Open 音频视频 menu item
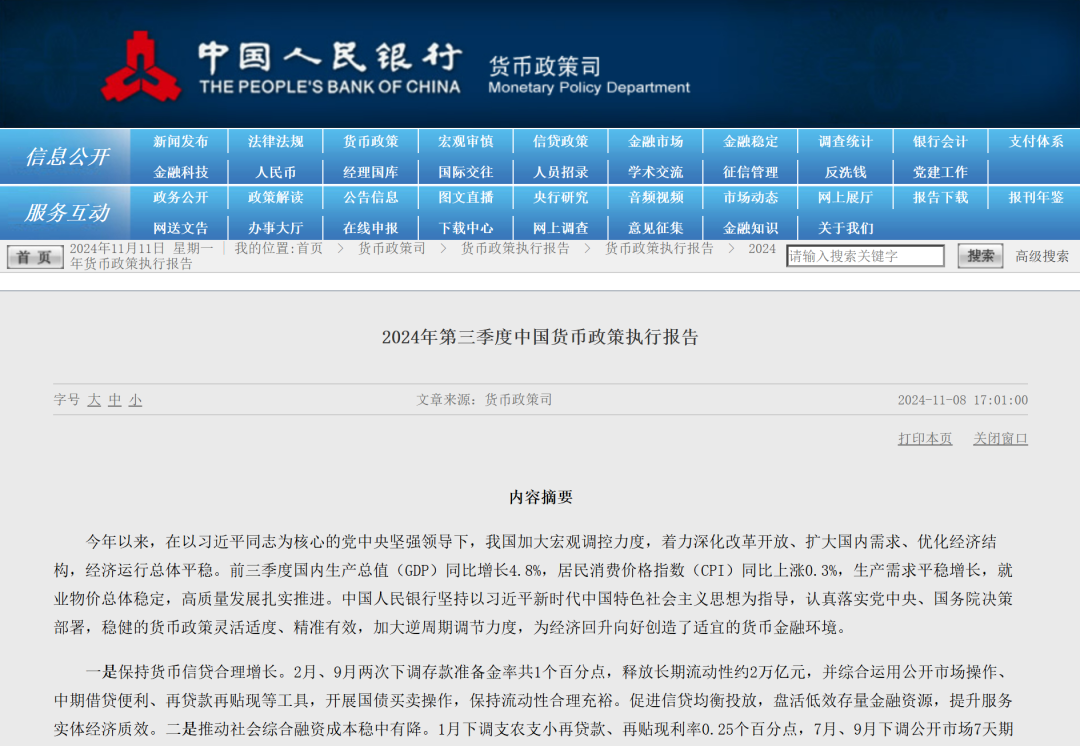This screenshot has width=1080, height=746. point(656,197)
